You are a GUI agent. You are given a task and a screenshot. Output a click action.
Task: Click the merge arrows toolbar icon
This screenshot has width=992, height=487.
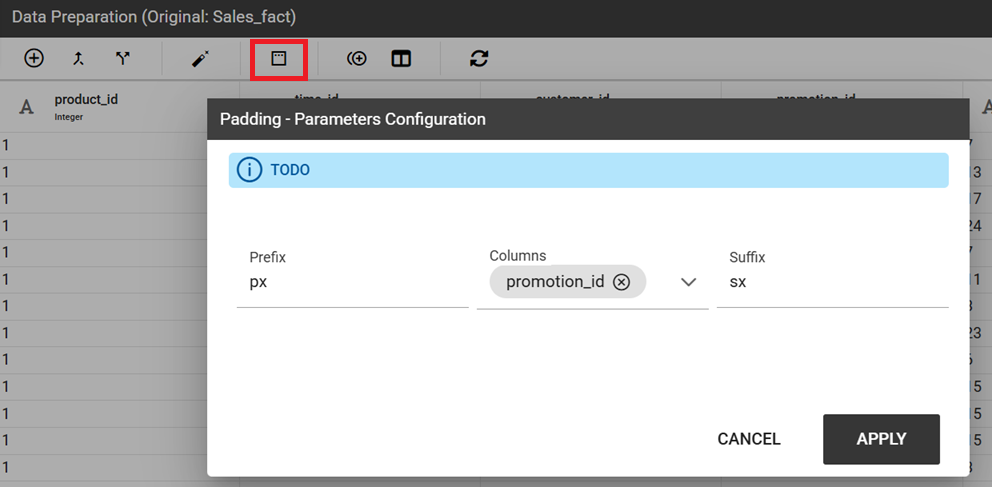click(x=78, y=59)
